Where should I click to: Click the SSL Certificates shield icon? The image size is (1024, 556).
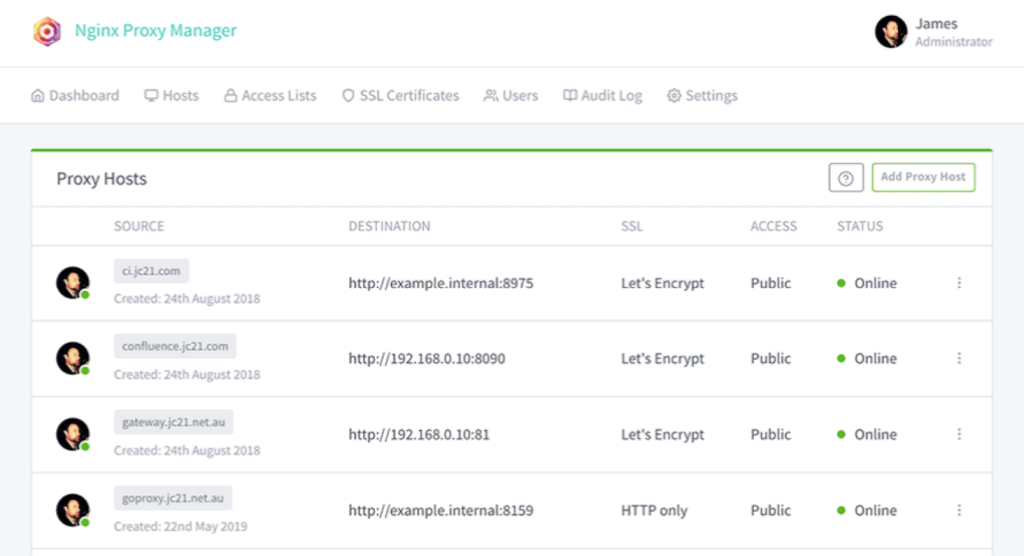(x=348, y=95)
